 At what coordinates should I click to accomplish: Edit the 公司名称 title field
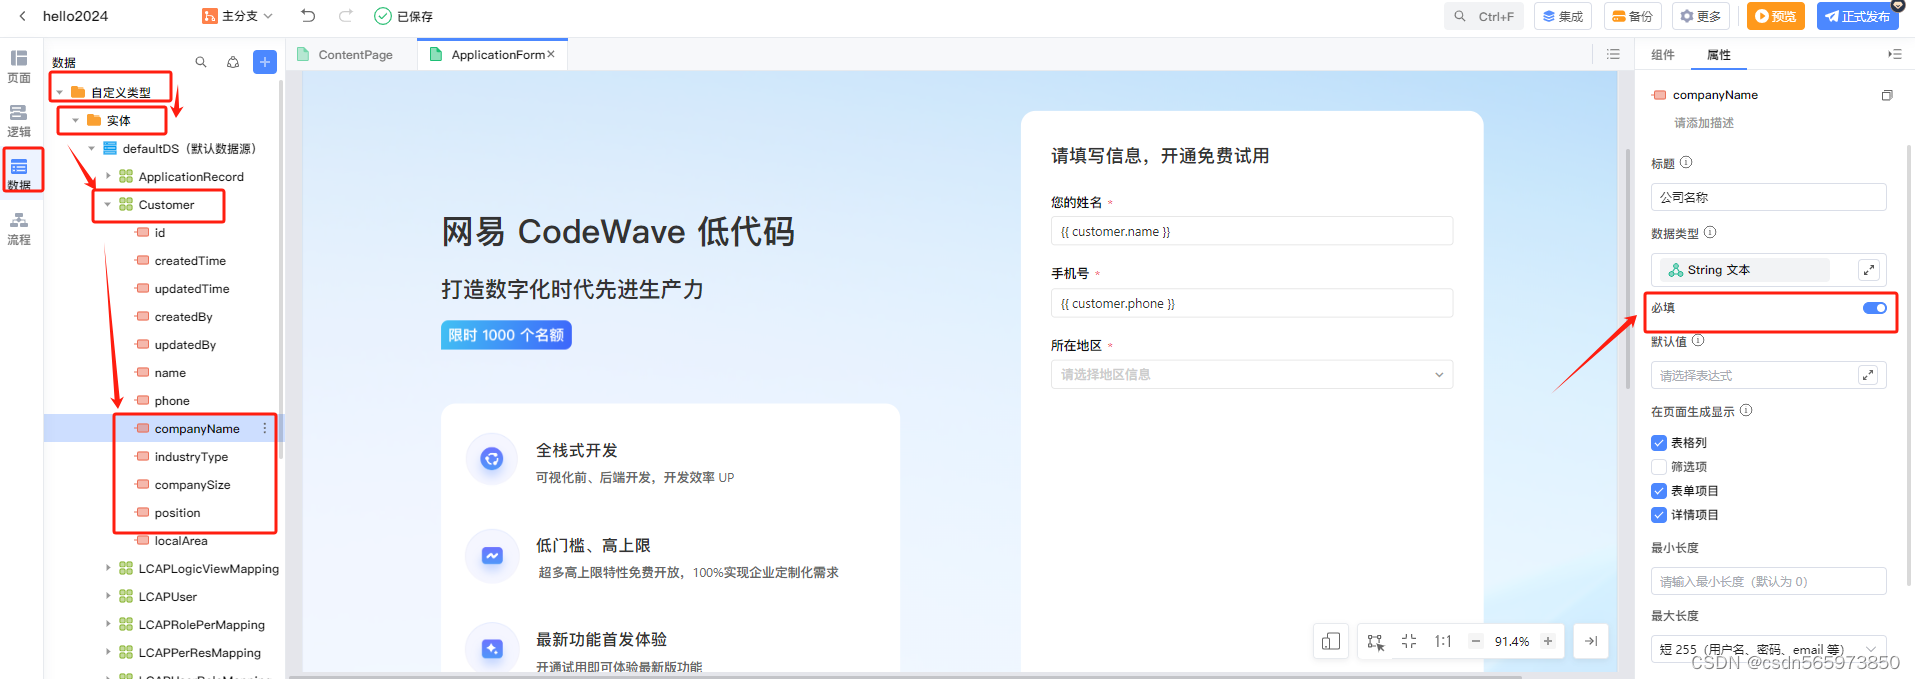click(x=1768, y=197)
